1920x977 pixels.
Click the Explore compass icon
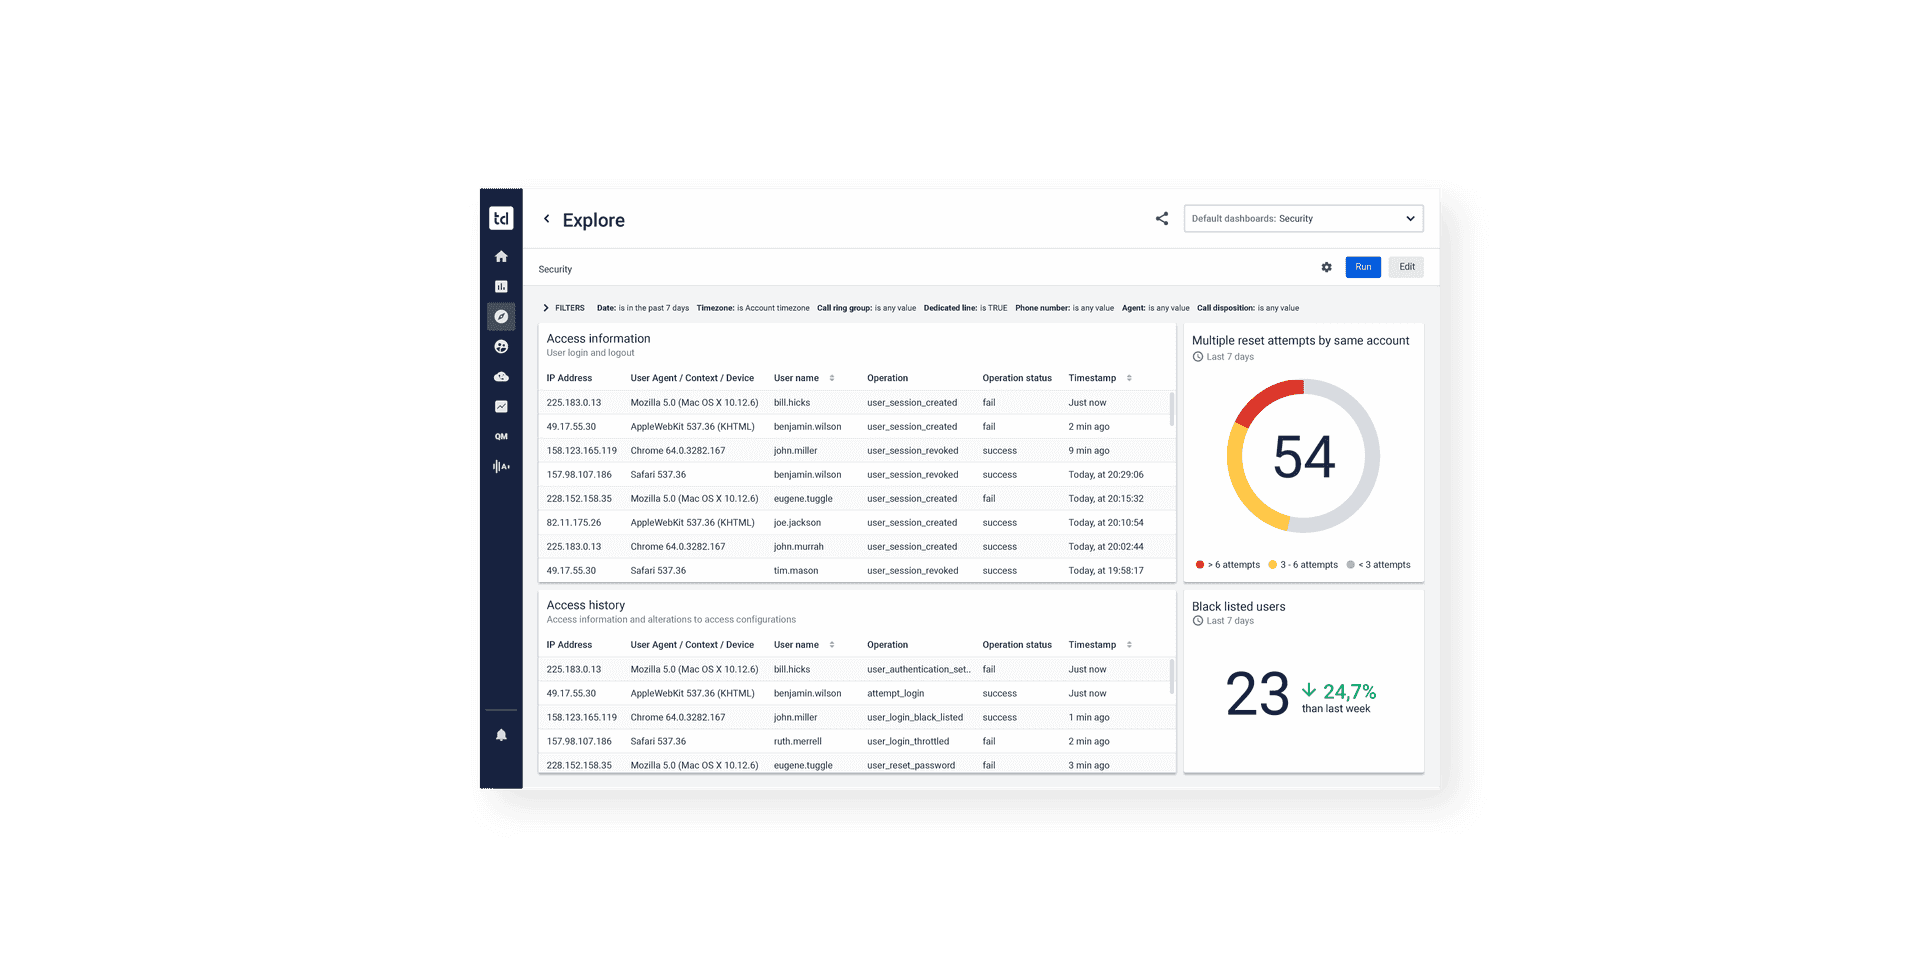coord(501,316)
